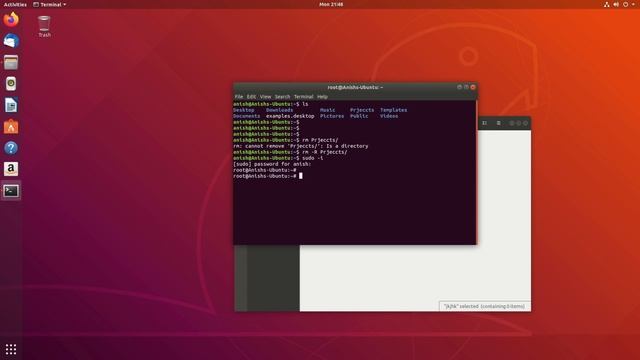Viewport: 640px width, 360px height.
Task: Click the power icon in top bar
Action: tap(625, 4)
